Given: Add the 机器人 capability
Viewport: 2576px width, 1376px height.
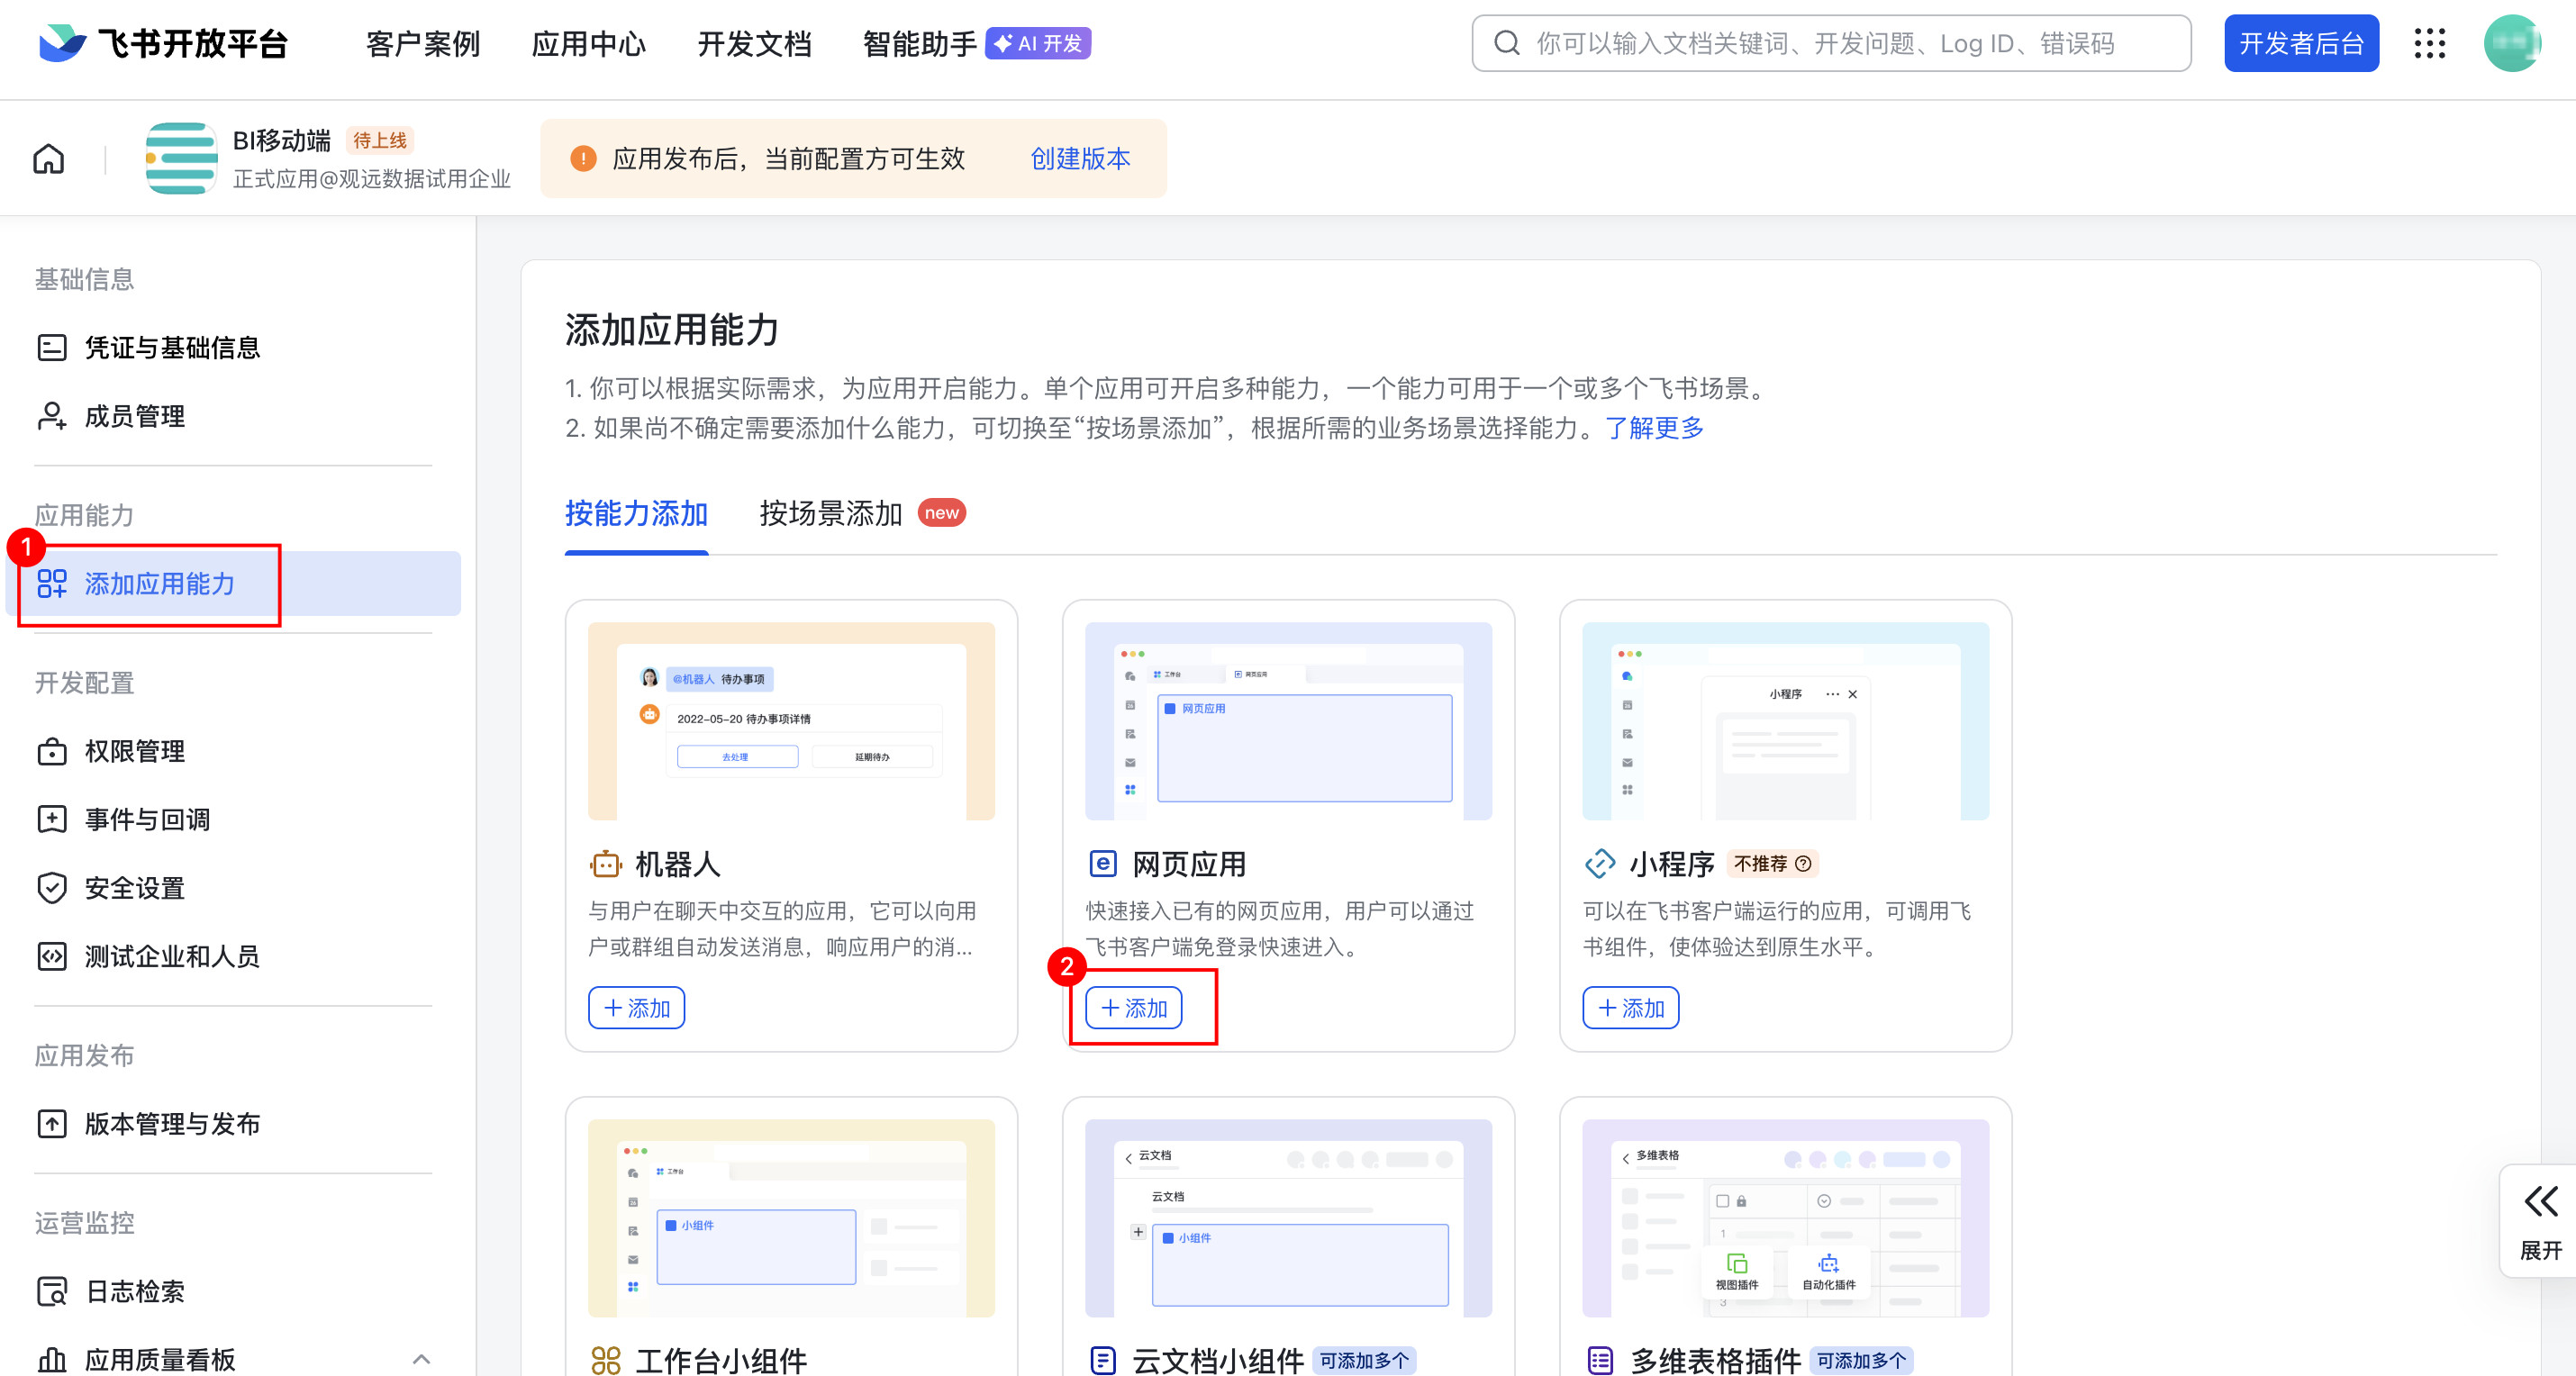Looking at the screenshot, I should (x=636, y=1009).
